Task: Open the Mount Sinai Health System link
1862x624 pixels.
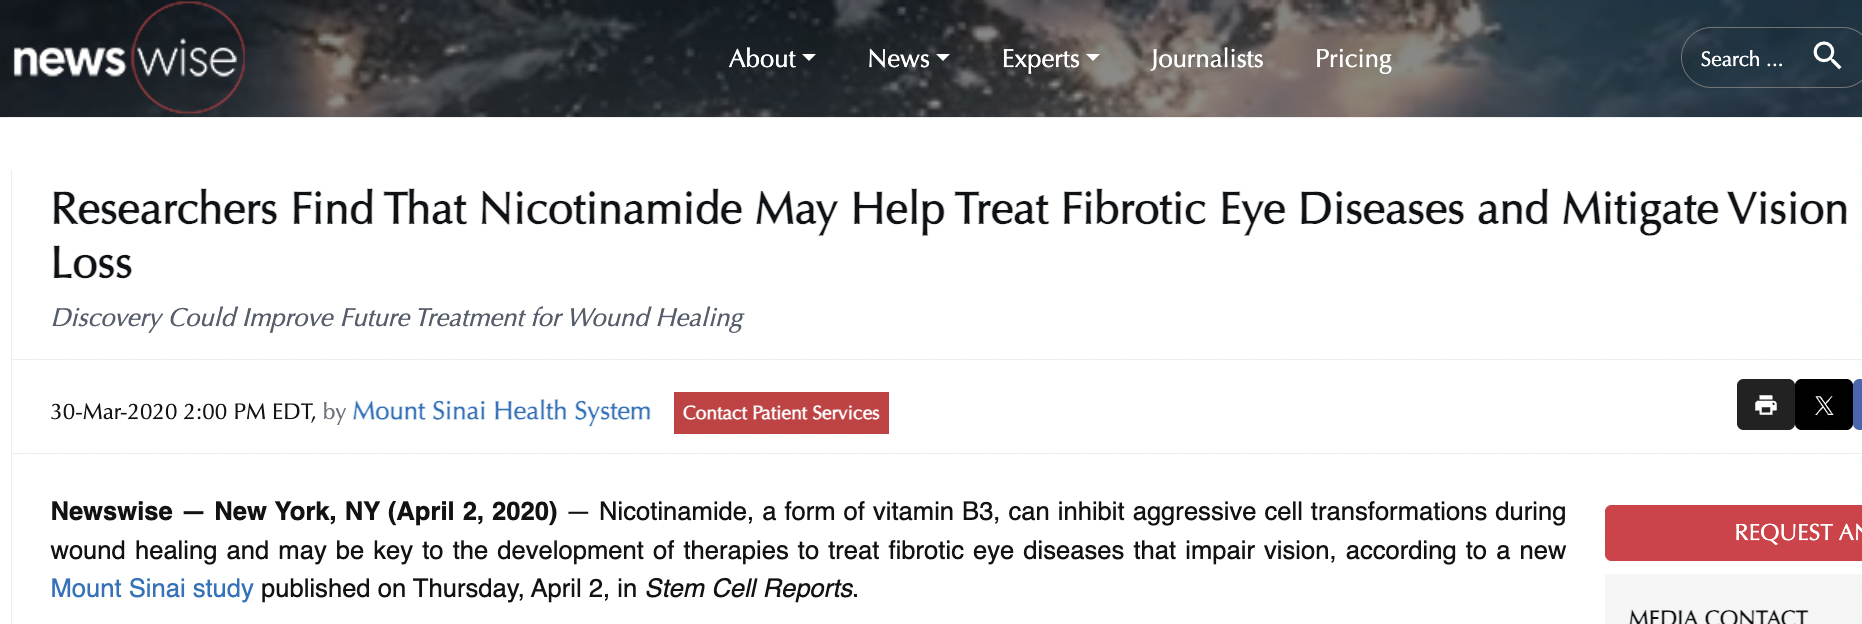Action: (x=501, y=411)
